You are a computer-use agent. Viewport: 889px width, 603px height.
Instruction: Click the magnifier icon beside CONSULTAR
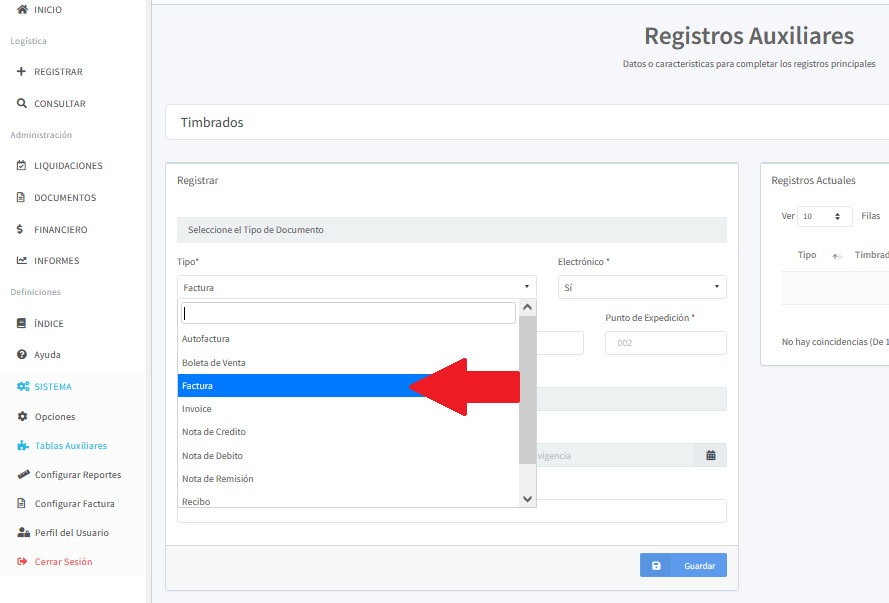pos(22,104)
